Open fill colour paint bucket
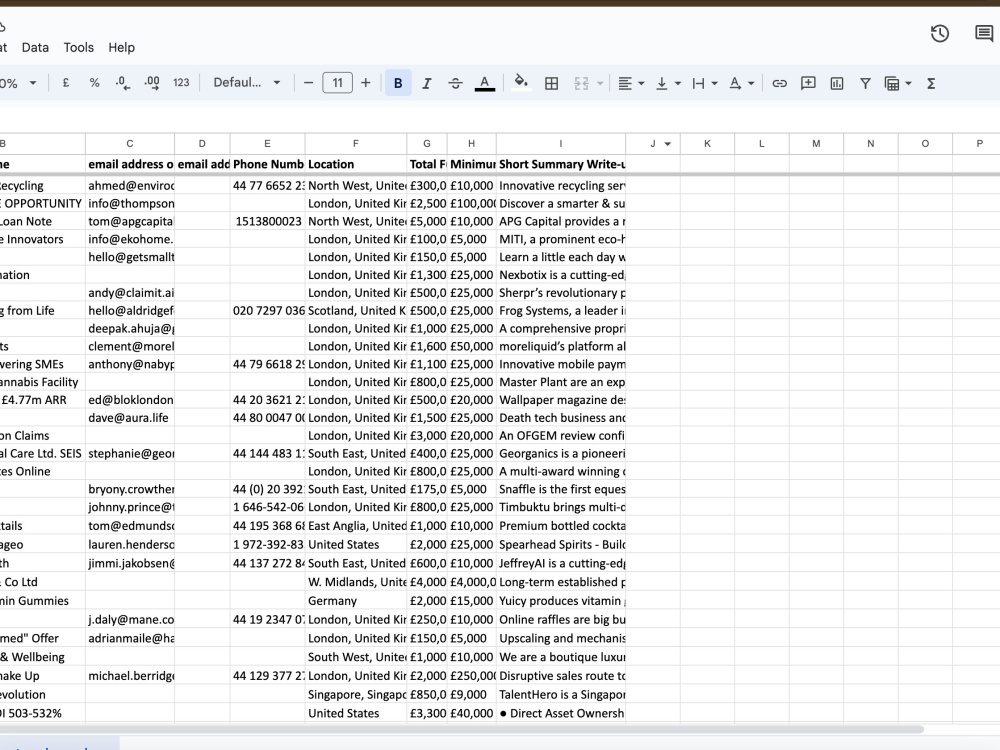The height and width of the screenshot is (750, 1000). click(521, 83)
